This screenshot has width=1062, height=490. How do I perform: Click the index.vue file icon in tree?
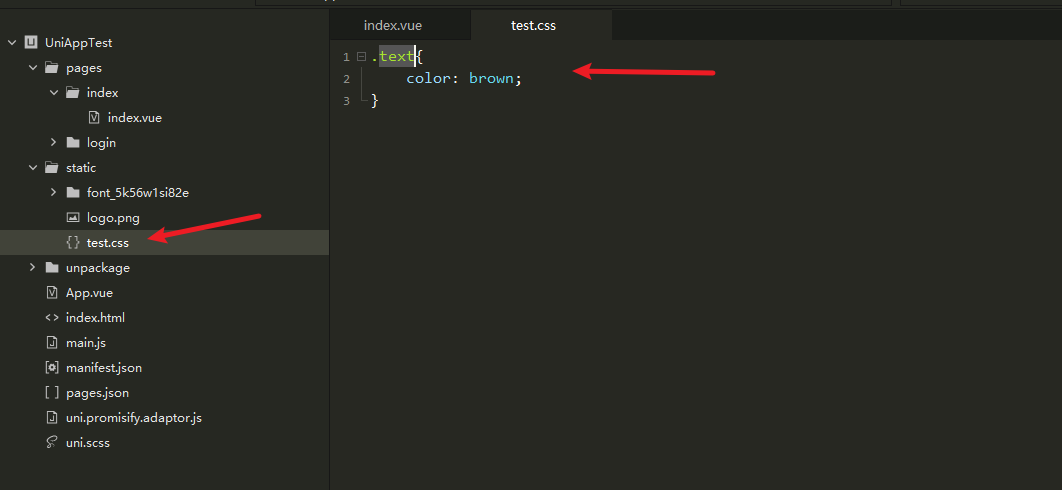coord(94,118)
